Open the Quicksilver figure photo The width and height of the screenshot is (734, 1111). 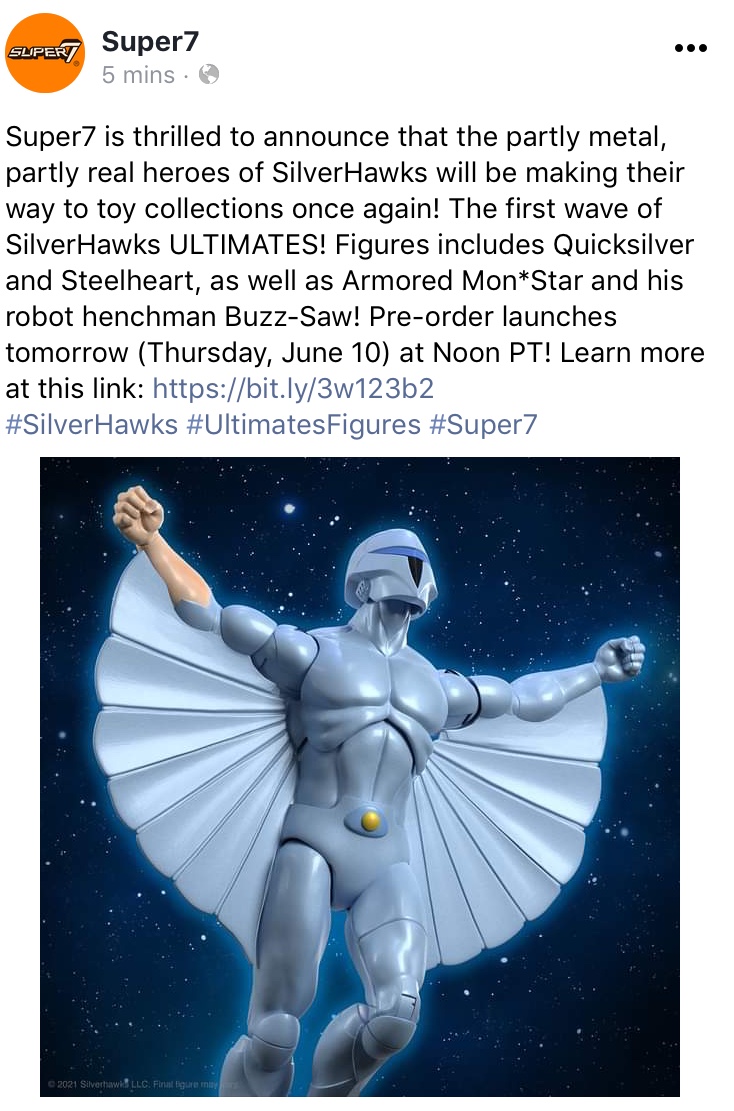(360, 777)
